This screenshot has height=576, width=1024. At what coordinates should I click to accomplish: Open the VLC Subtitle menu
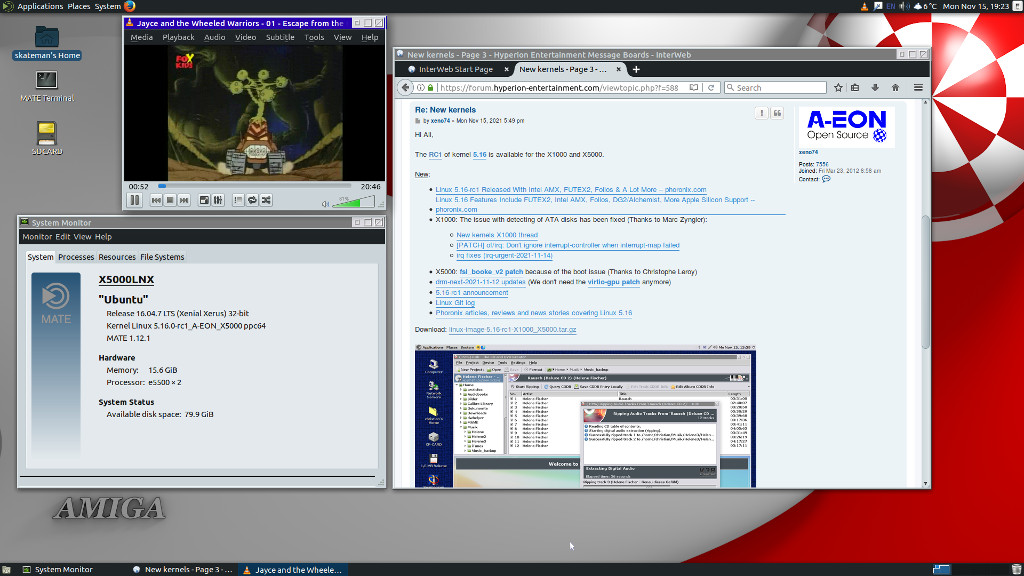click(x=280, y=37)
